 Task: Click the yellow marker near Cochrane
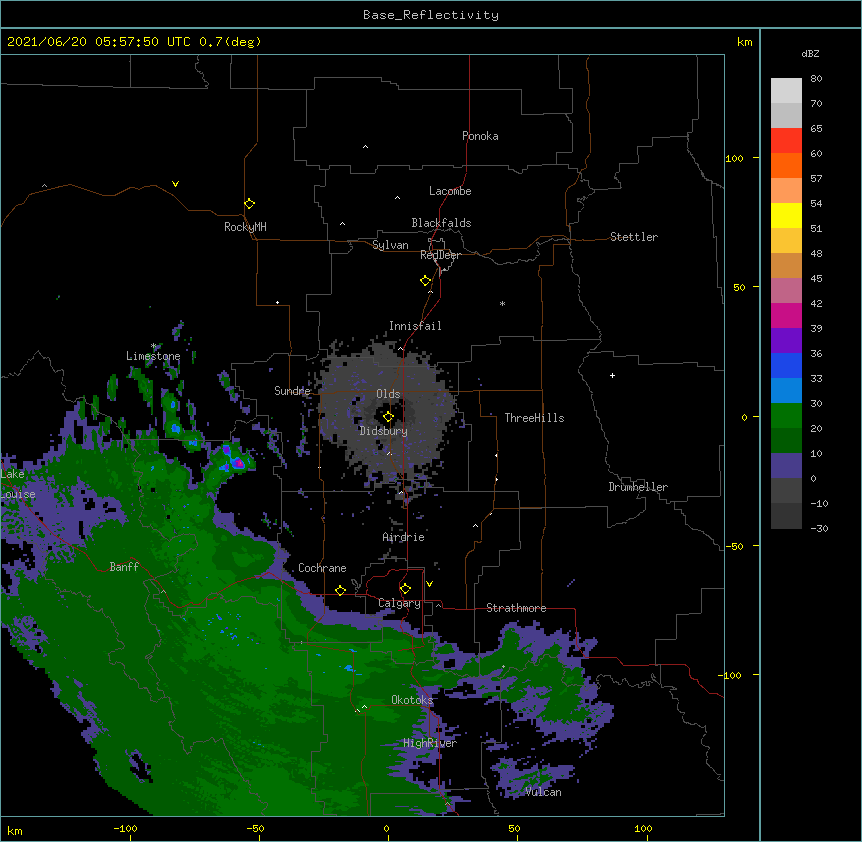[x=340, y=590]
